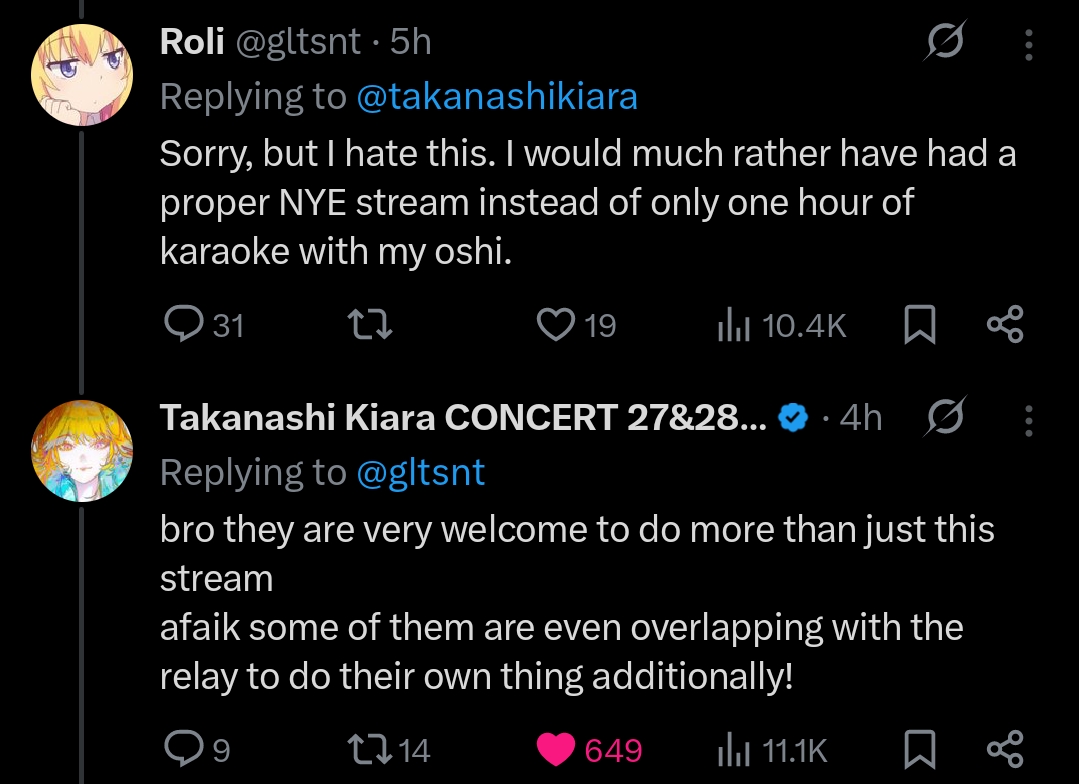Open replies on Roli's tweet

(x=183, y=325)
